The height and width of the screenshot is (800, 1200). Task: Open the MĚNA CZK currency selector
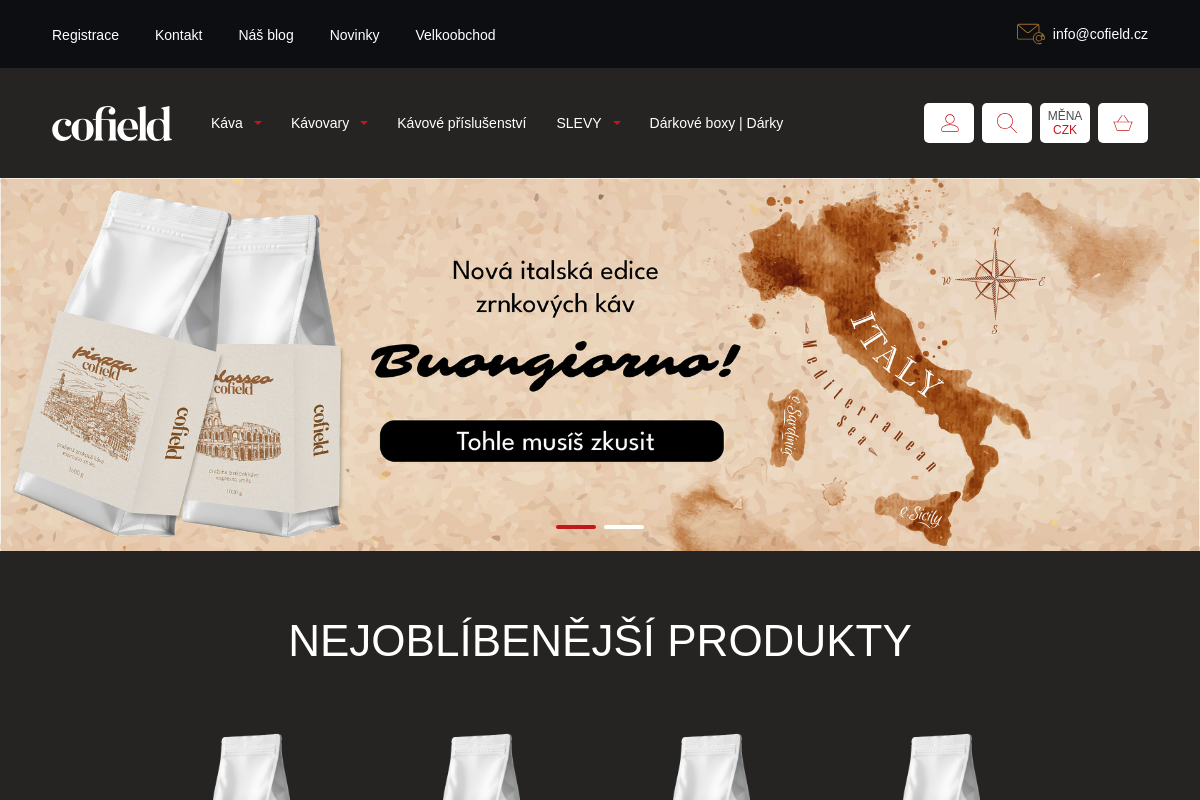pos(1065,123)
